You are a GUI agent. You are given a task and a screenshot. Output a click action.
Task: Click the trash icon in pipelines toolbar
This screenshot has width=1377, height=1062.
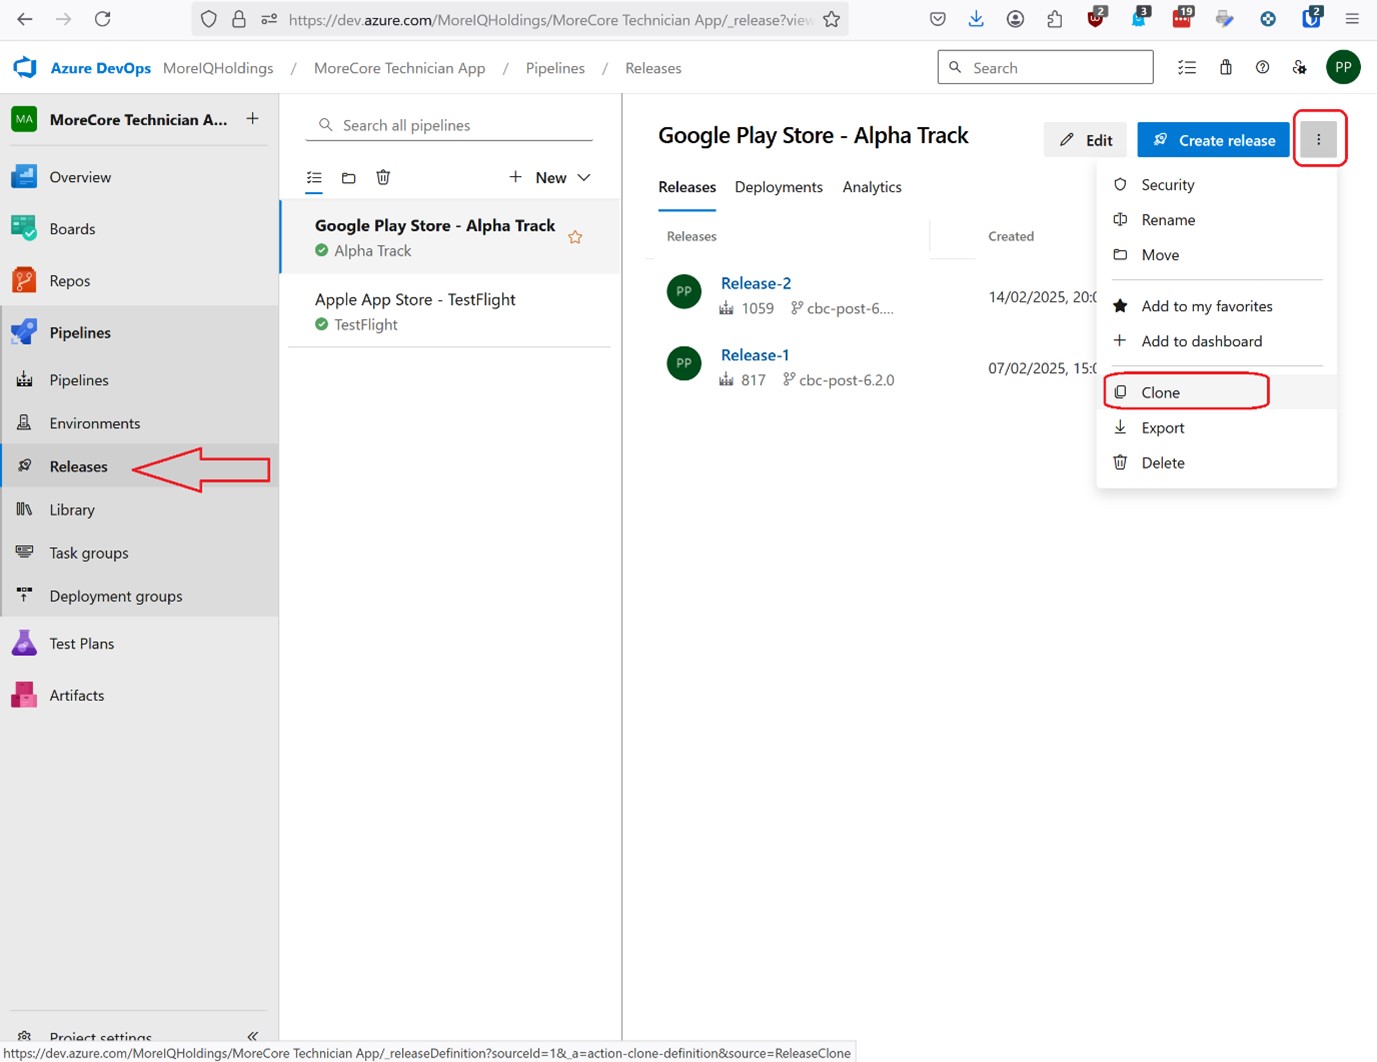tap(383, 177)
